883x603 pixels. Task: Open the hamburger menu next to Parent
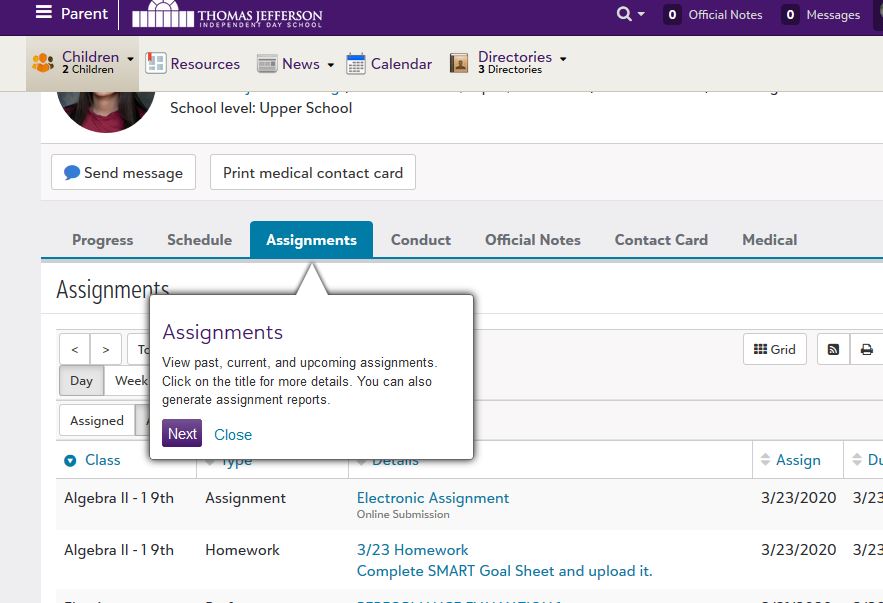(43, 13)
